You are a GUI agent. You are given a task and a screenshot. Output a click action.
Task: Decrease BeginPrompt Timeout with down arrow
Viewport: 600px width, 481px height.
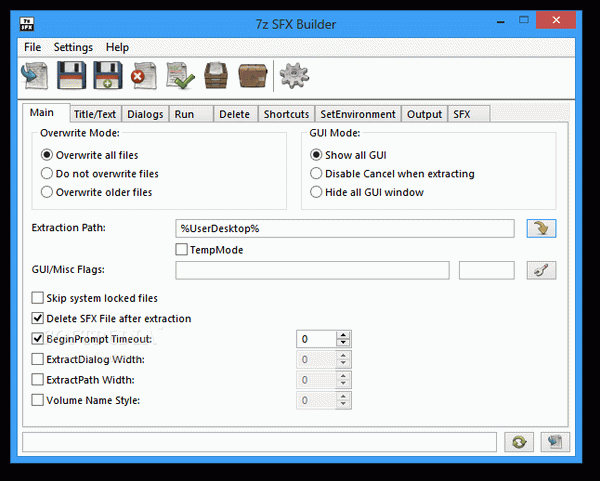(343, 343)
